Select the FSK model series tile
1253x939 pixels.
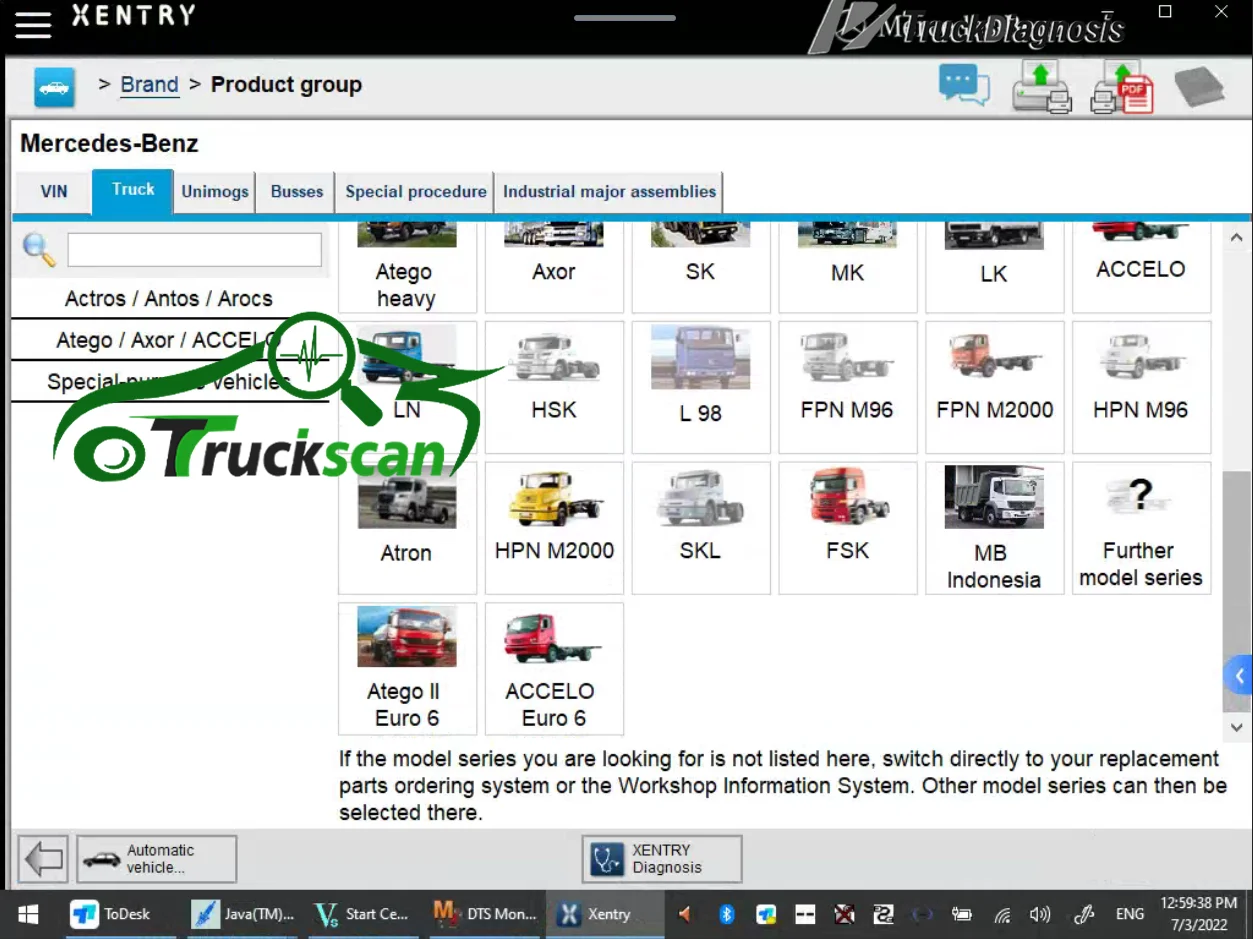pos(847,528)
